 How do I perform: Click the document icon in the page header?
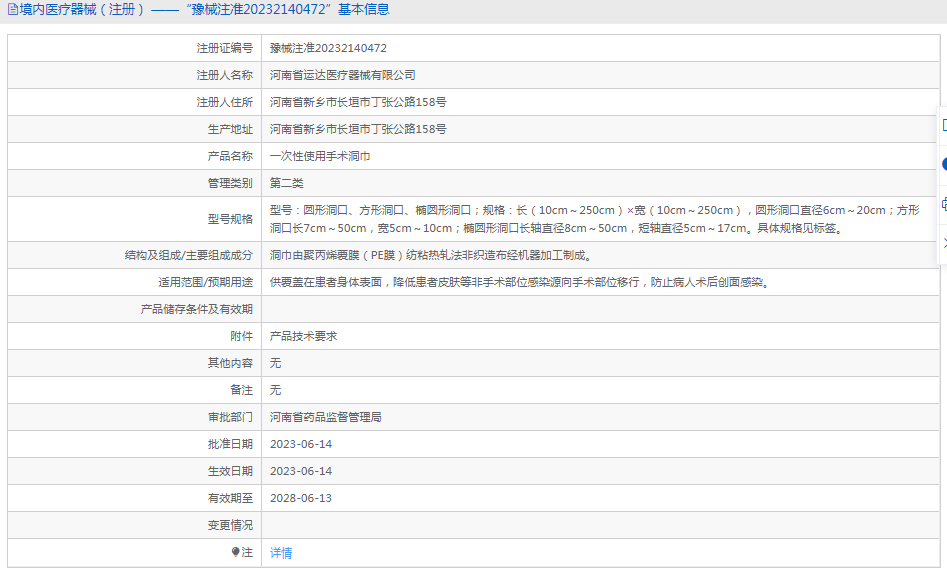pyautogui.click(x=13, y=10)
